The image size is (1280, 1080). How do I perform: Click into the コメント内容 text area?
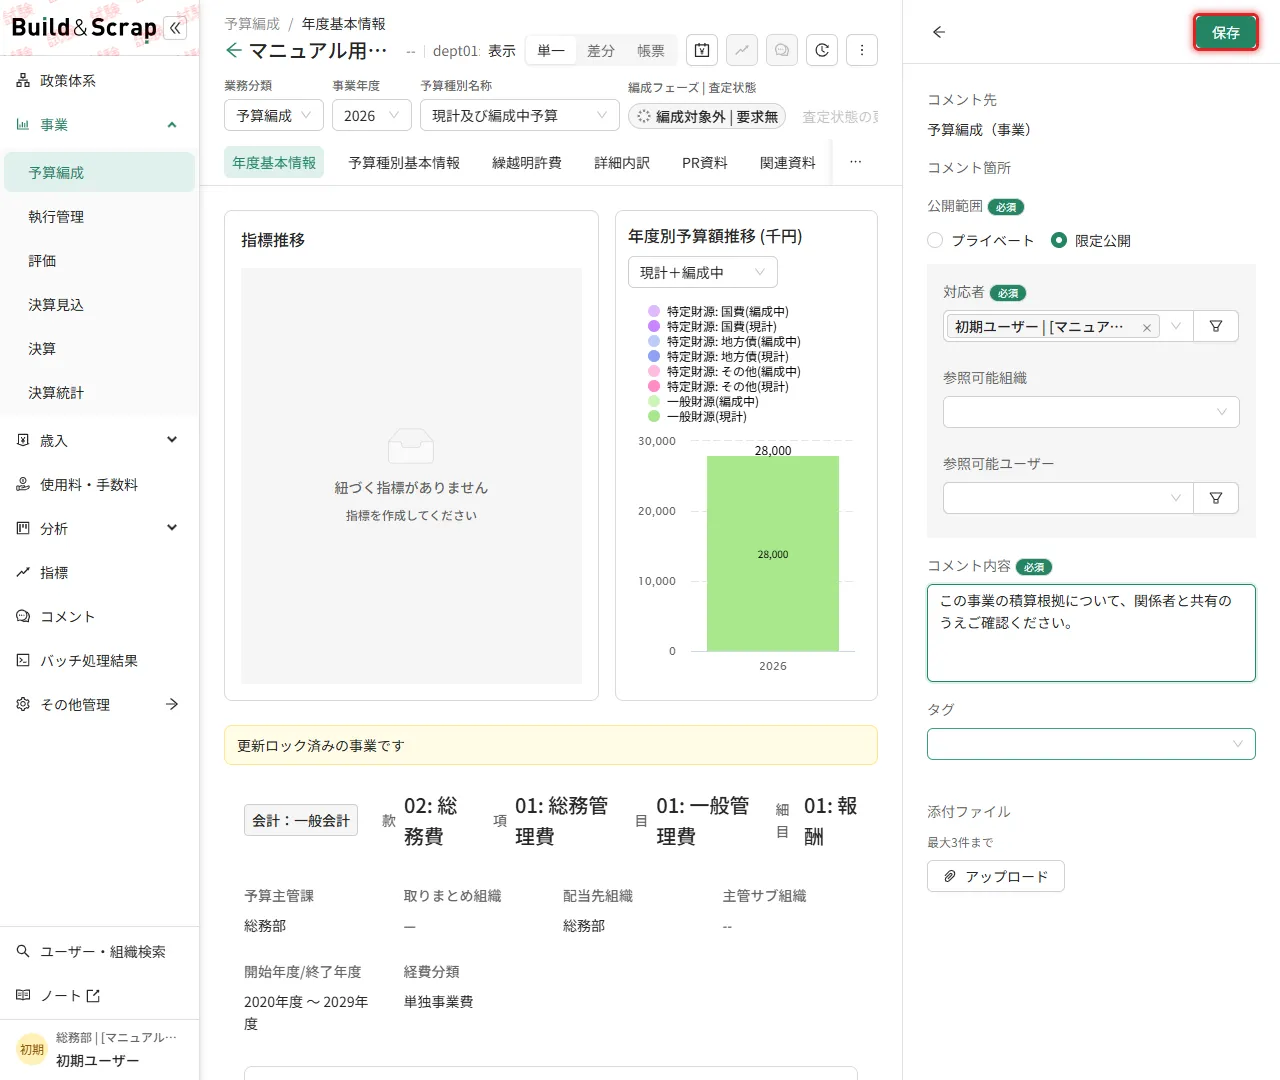click(x=1091, y=633)
